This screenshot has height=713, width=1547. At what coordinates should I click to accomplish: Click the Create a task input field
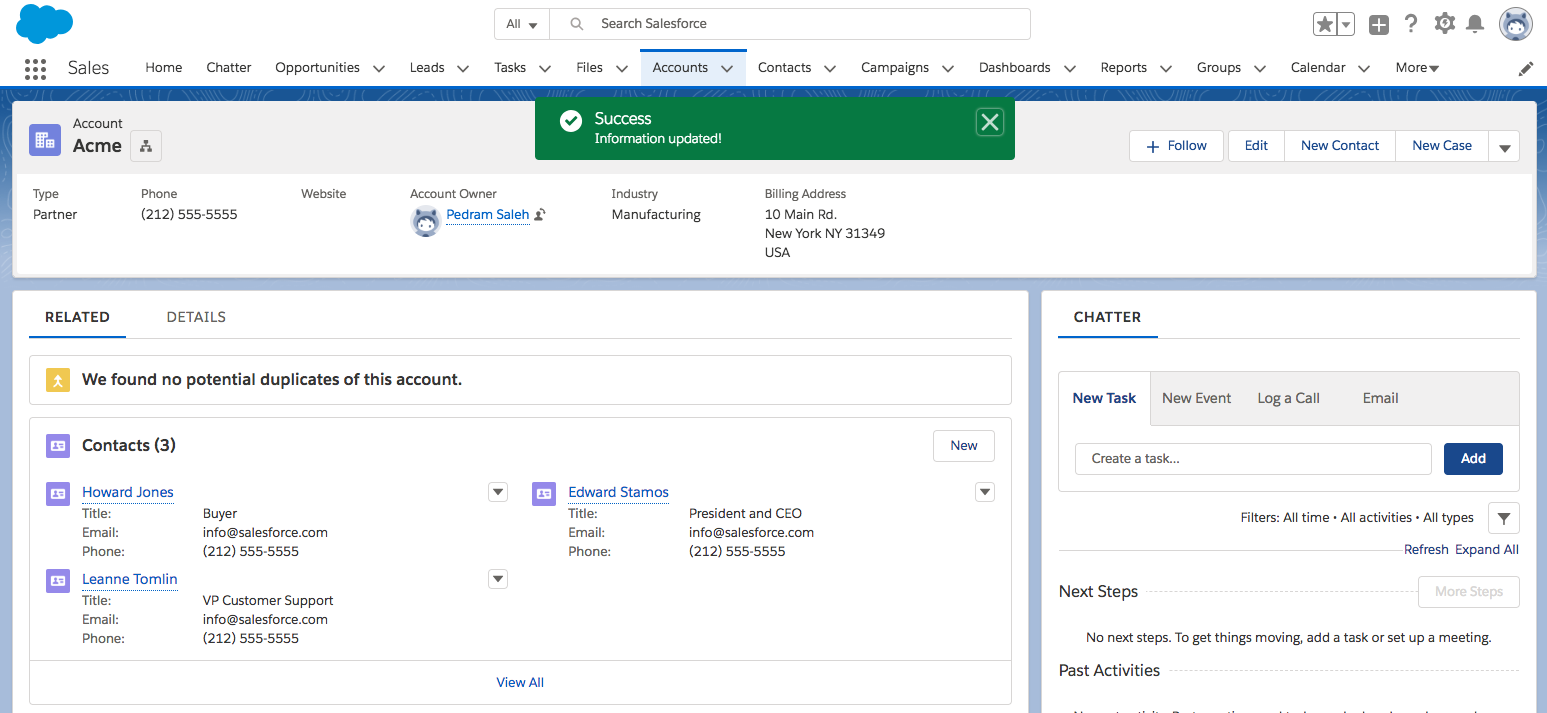coord(1253,459)
